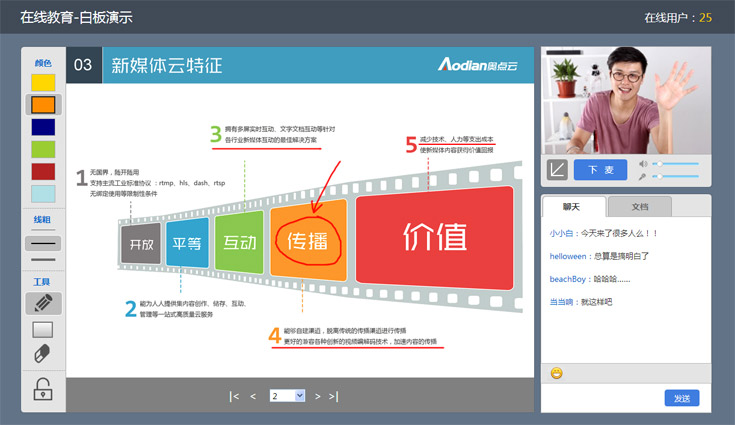735x425 pixels.
Task: Click the slide title 新媒体云特征
Action: [x=167, y=65]
